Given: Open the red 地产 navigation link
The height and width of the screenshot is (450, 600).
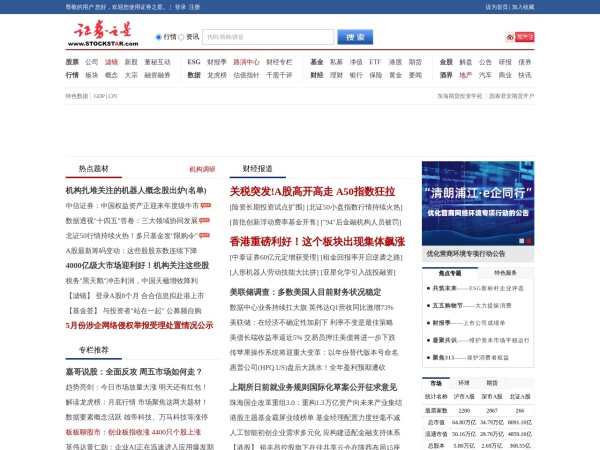Looking at the screenshot, I should click(x=466, y=75).
